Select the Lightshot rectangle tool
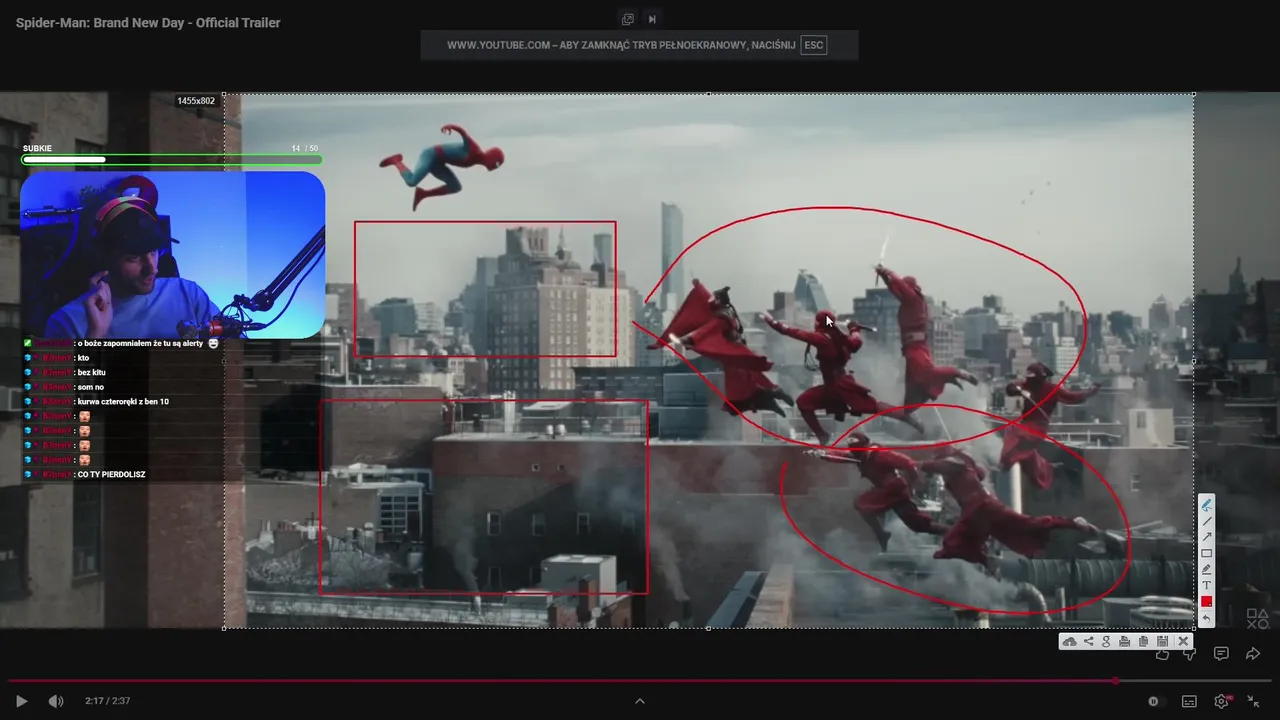The width and height of the screenshot is (1280, 720). pos(1206,553)
